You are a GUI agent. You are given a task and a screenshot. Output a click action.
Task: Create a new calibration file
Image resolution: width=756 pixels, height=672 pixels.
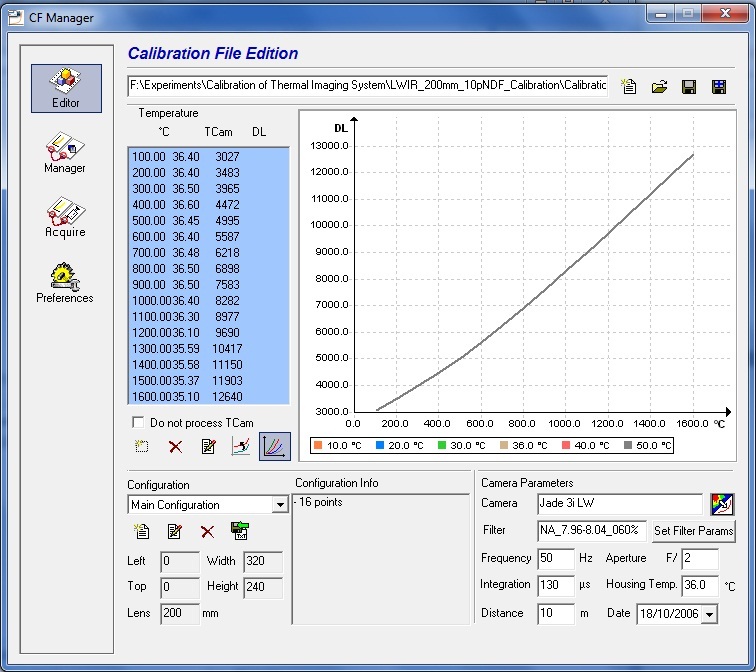pos(629,87)
